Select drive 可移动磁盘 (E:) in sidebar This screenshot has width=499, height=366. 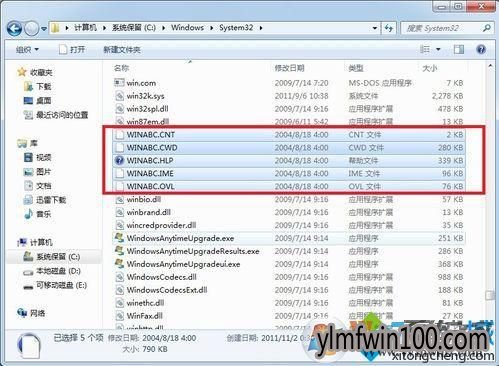(61, 285)
